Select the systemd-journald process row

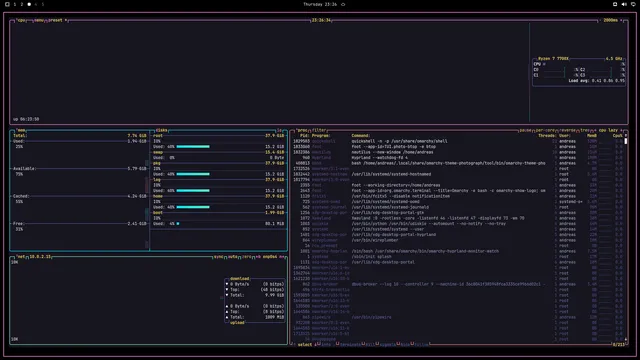pos(459,207)
